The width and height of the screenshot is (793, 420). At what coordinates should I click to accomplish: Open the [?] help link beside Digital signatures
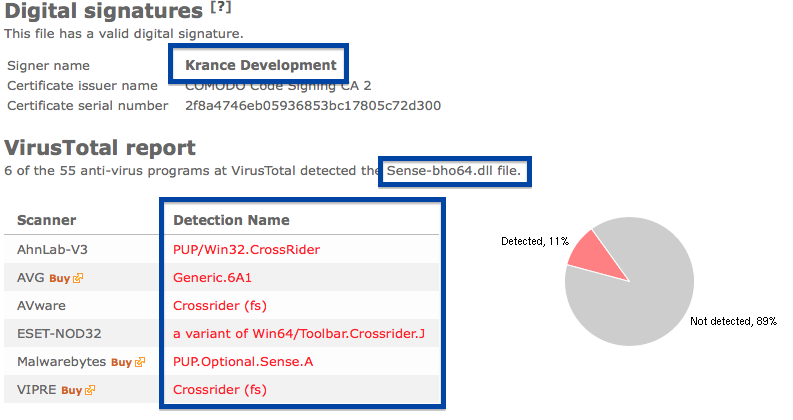(221, 7)
